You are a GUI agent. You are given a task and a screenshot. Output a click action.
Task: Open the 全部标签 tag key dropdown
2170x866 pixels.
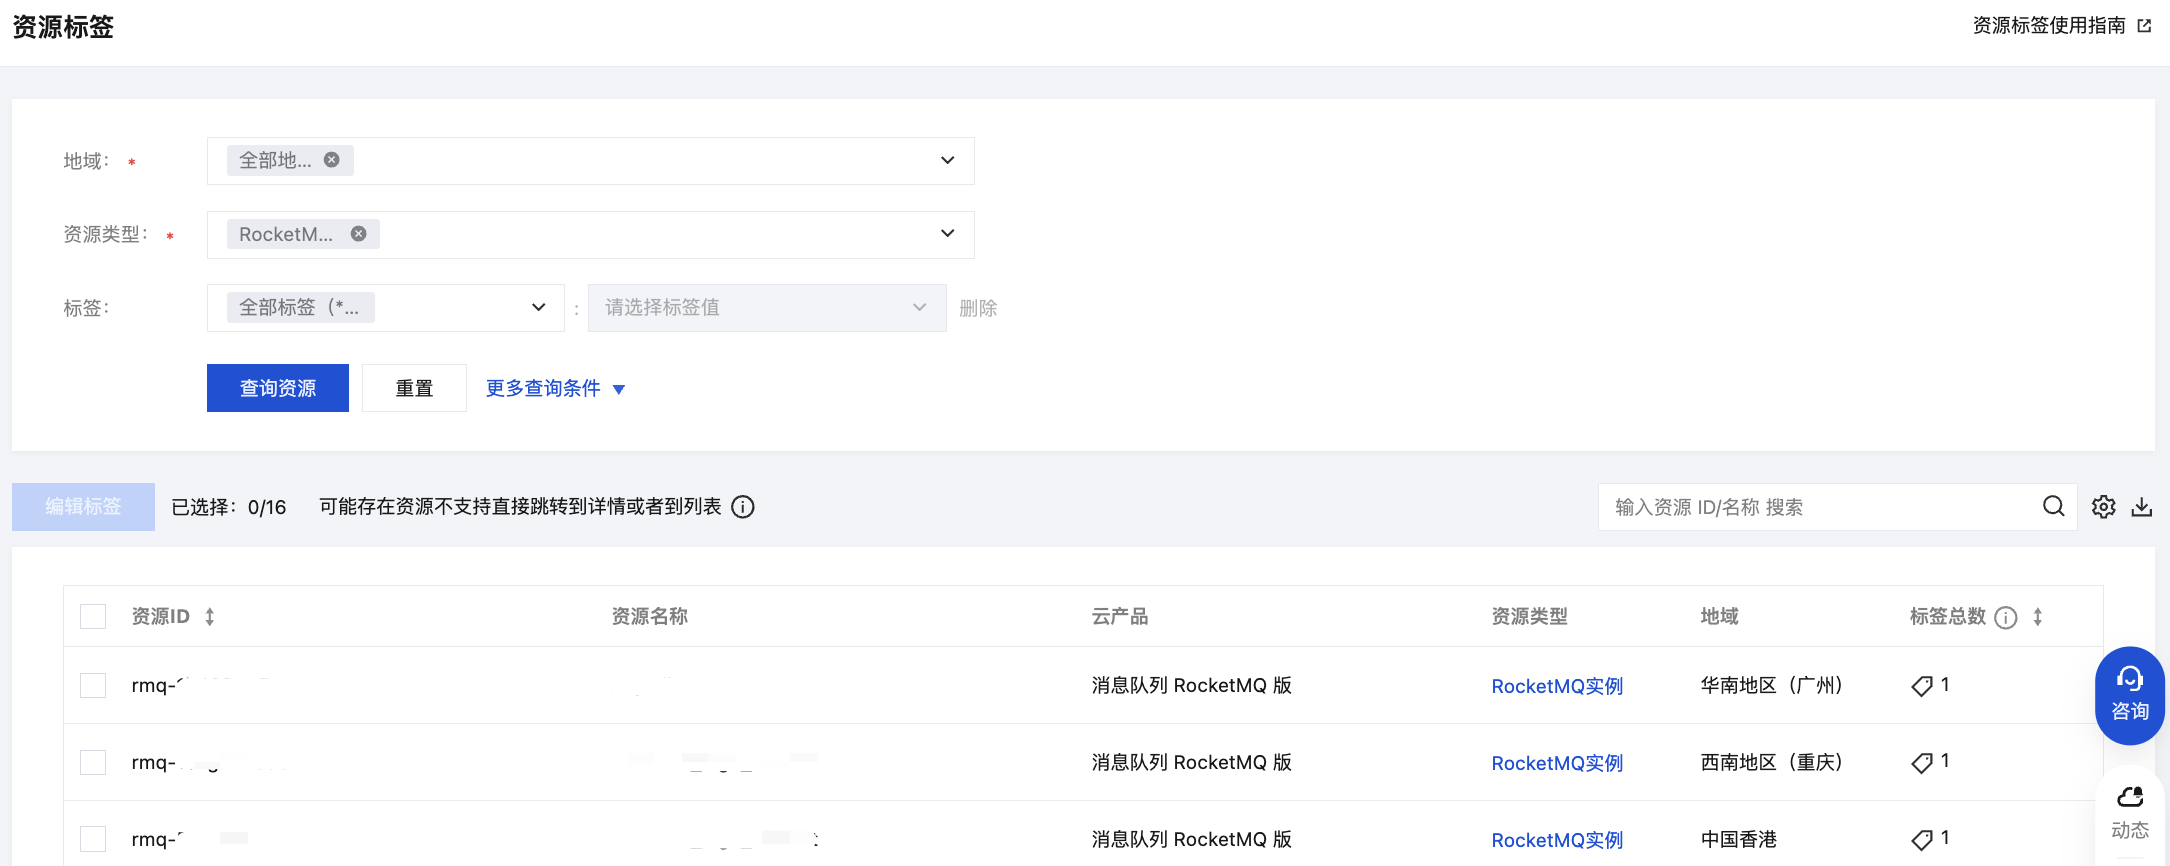pyautogui.click(x=538, y=308)
